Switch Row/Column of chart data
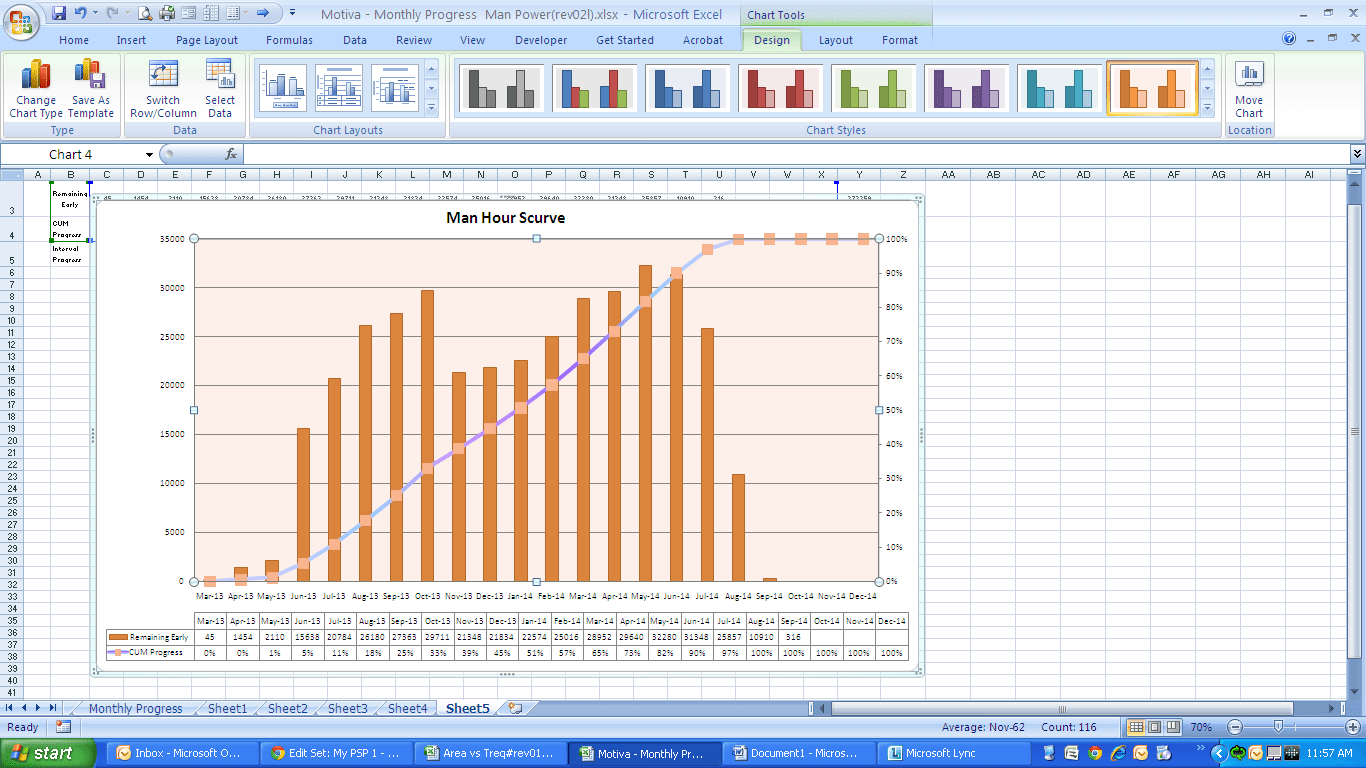1366x768 pixels. click(163, 88)
